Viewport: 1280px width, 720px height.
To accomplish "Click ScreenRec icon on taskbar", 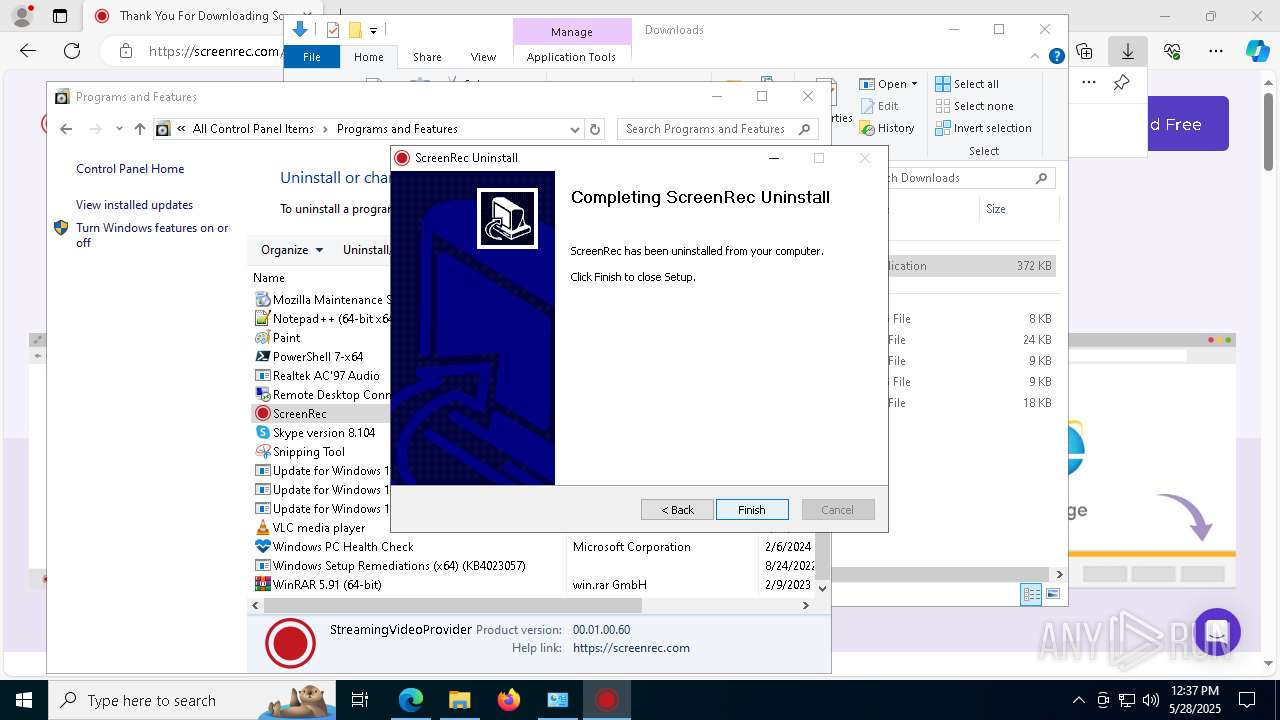I will click(x=606, y=700).
